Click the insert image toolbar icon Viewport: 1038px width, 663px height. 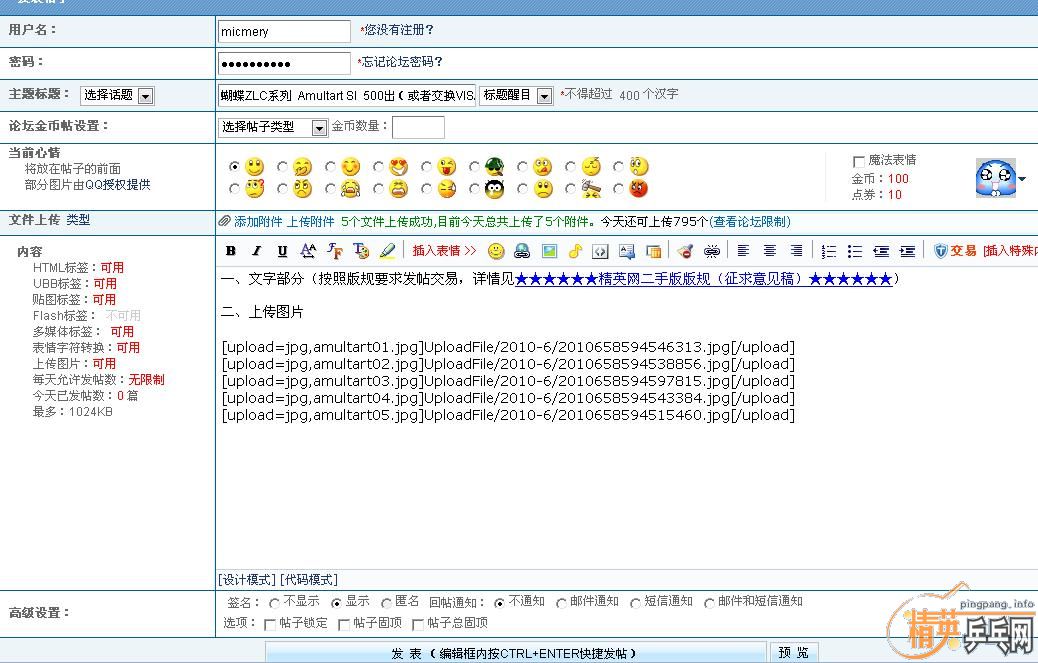pyautogui.click(x=549, y=251)
